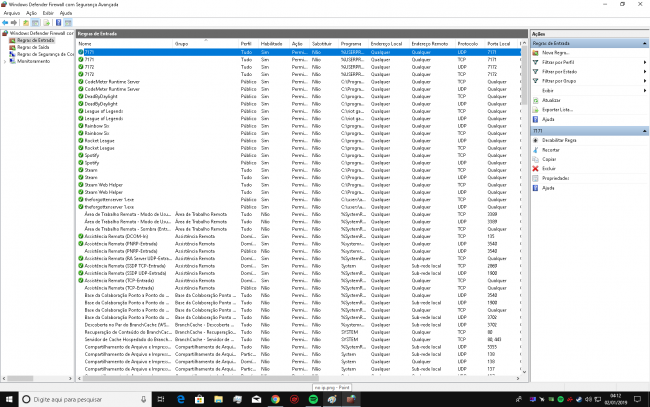Sort by the Nome column header
650x407 pixels.
point(124,44)
